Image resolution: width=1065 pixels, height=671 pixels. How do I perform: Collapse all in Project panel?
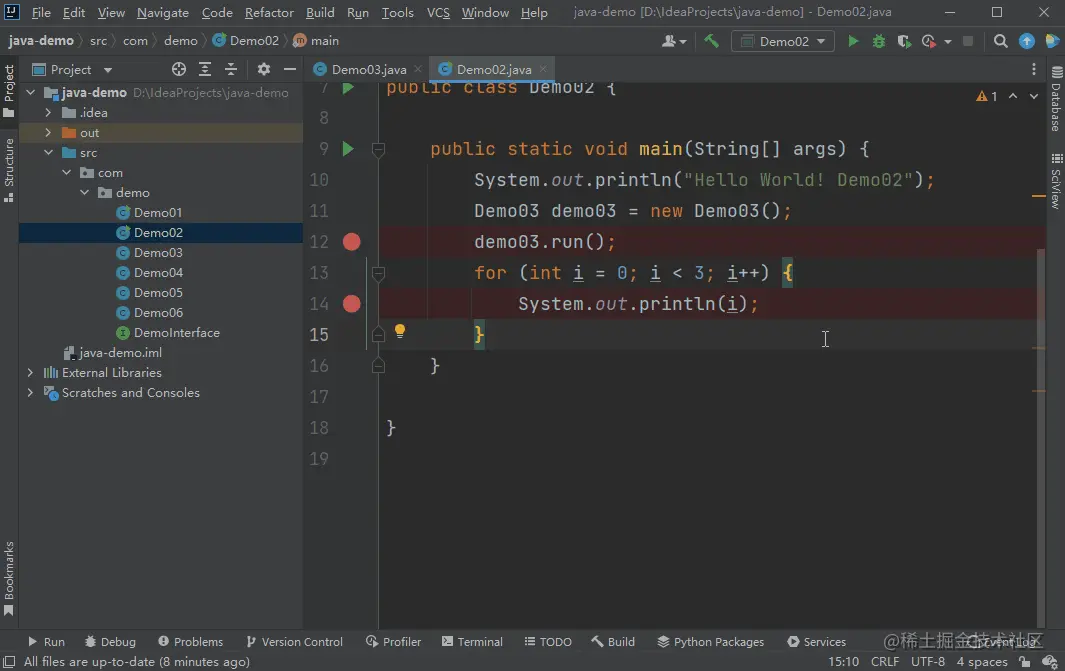tap(231, 69)
